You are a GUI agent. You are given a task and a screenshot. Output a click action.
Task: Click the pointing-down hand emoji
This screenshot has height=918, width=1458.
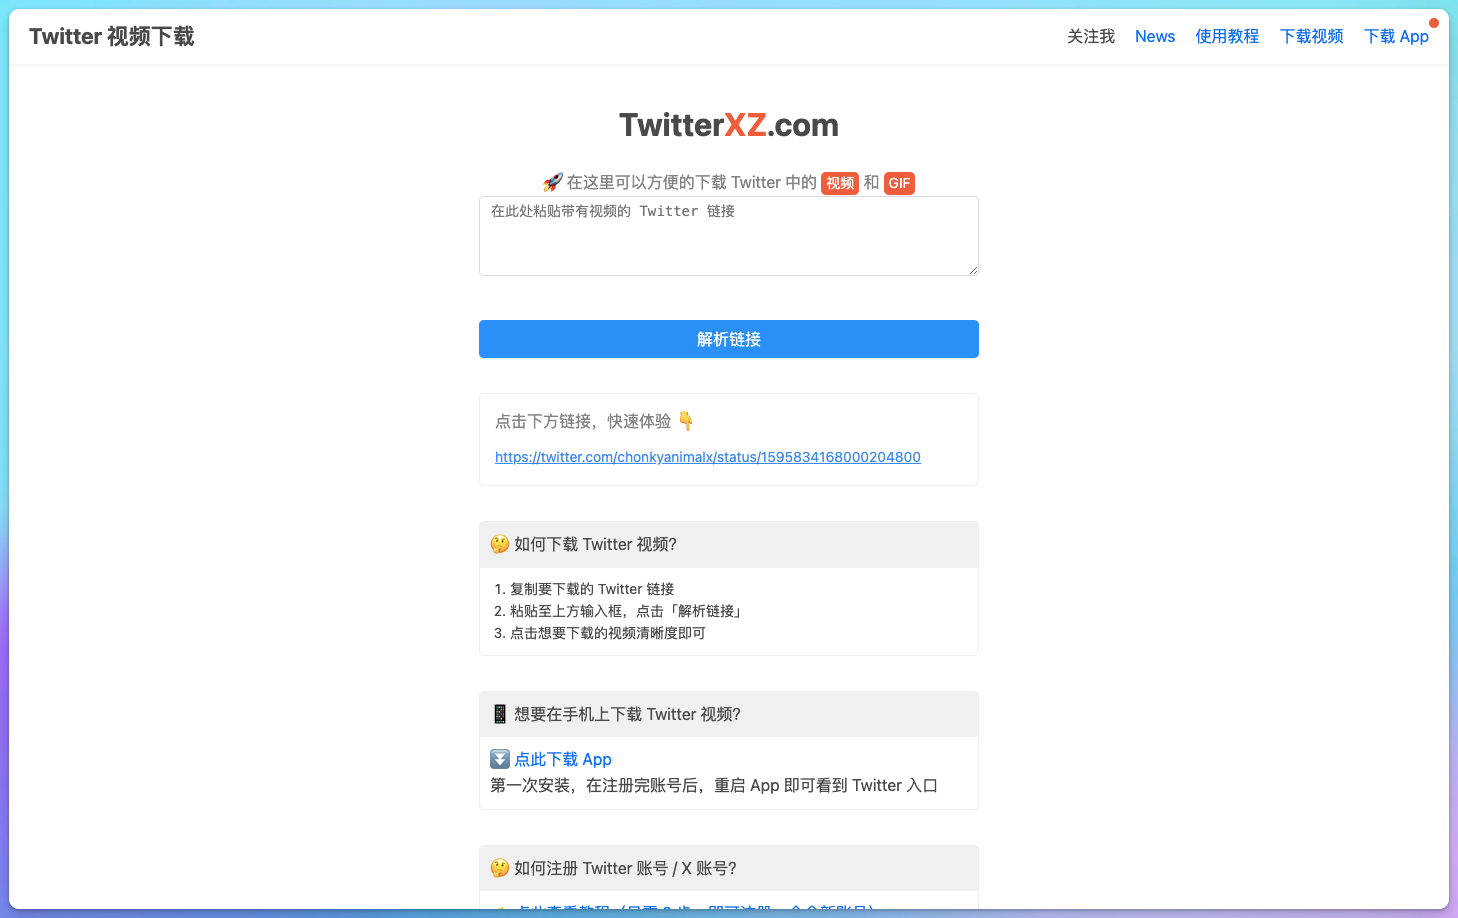(686, 421)
